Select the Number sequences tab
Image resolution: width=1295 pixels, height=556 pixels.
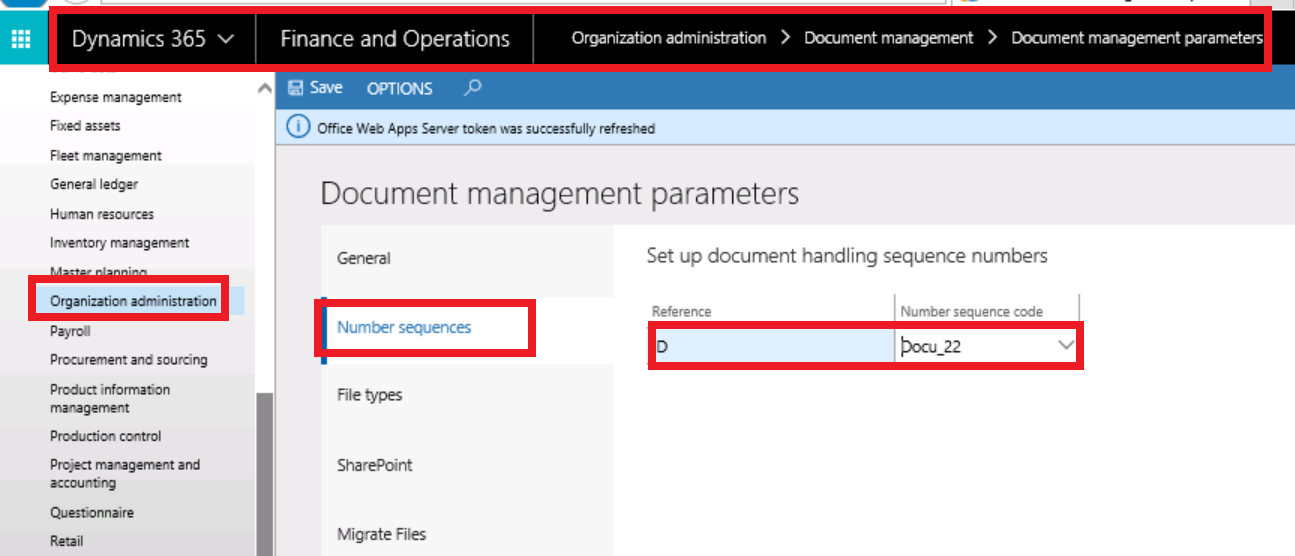click(x=404, y=327)
